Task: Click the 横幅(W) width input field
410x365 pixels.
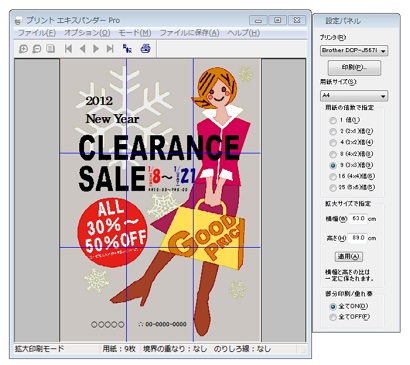Action: 358,219
